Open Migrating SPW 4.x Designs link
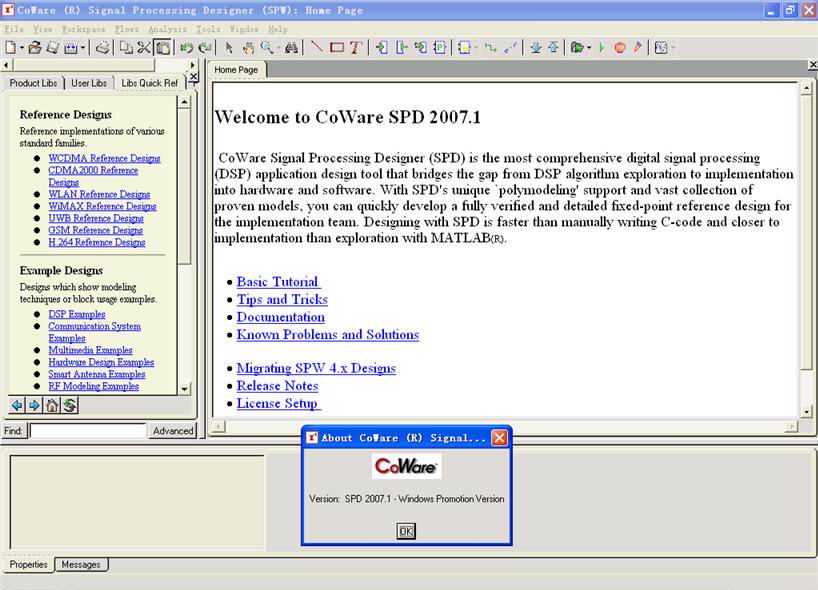This screenshot has height=590, width=818. pyautogui.click(x=316, y=368)
